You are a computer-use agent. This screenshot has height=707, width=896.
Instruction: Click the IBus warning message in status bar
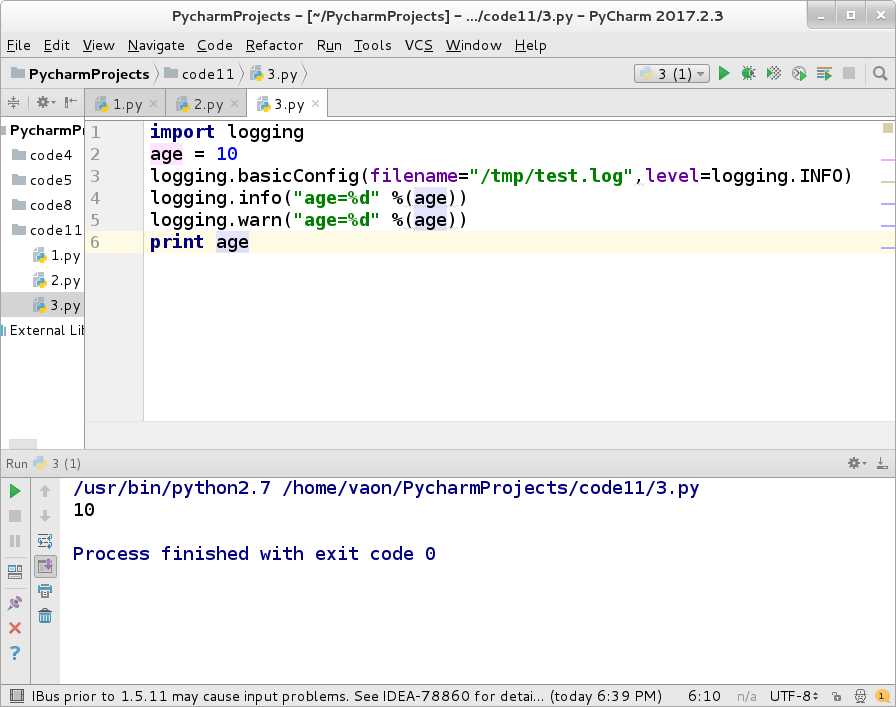tap(346, 696)
